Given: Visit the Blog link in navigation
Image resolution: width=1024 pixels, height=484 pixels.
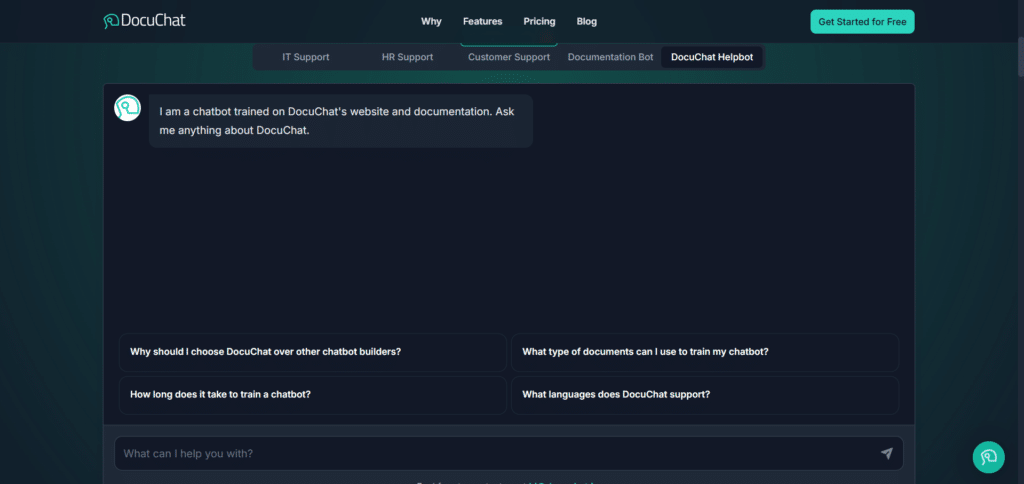Looking at the screenshot, I should pos(587,21).
